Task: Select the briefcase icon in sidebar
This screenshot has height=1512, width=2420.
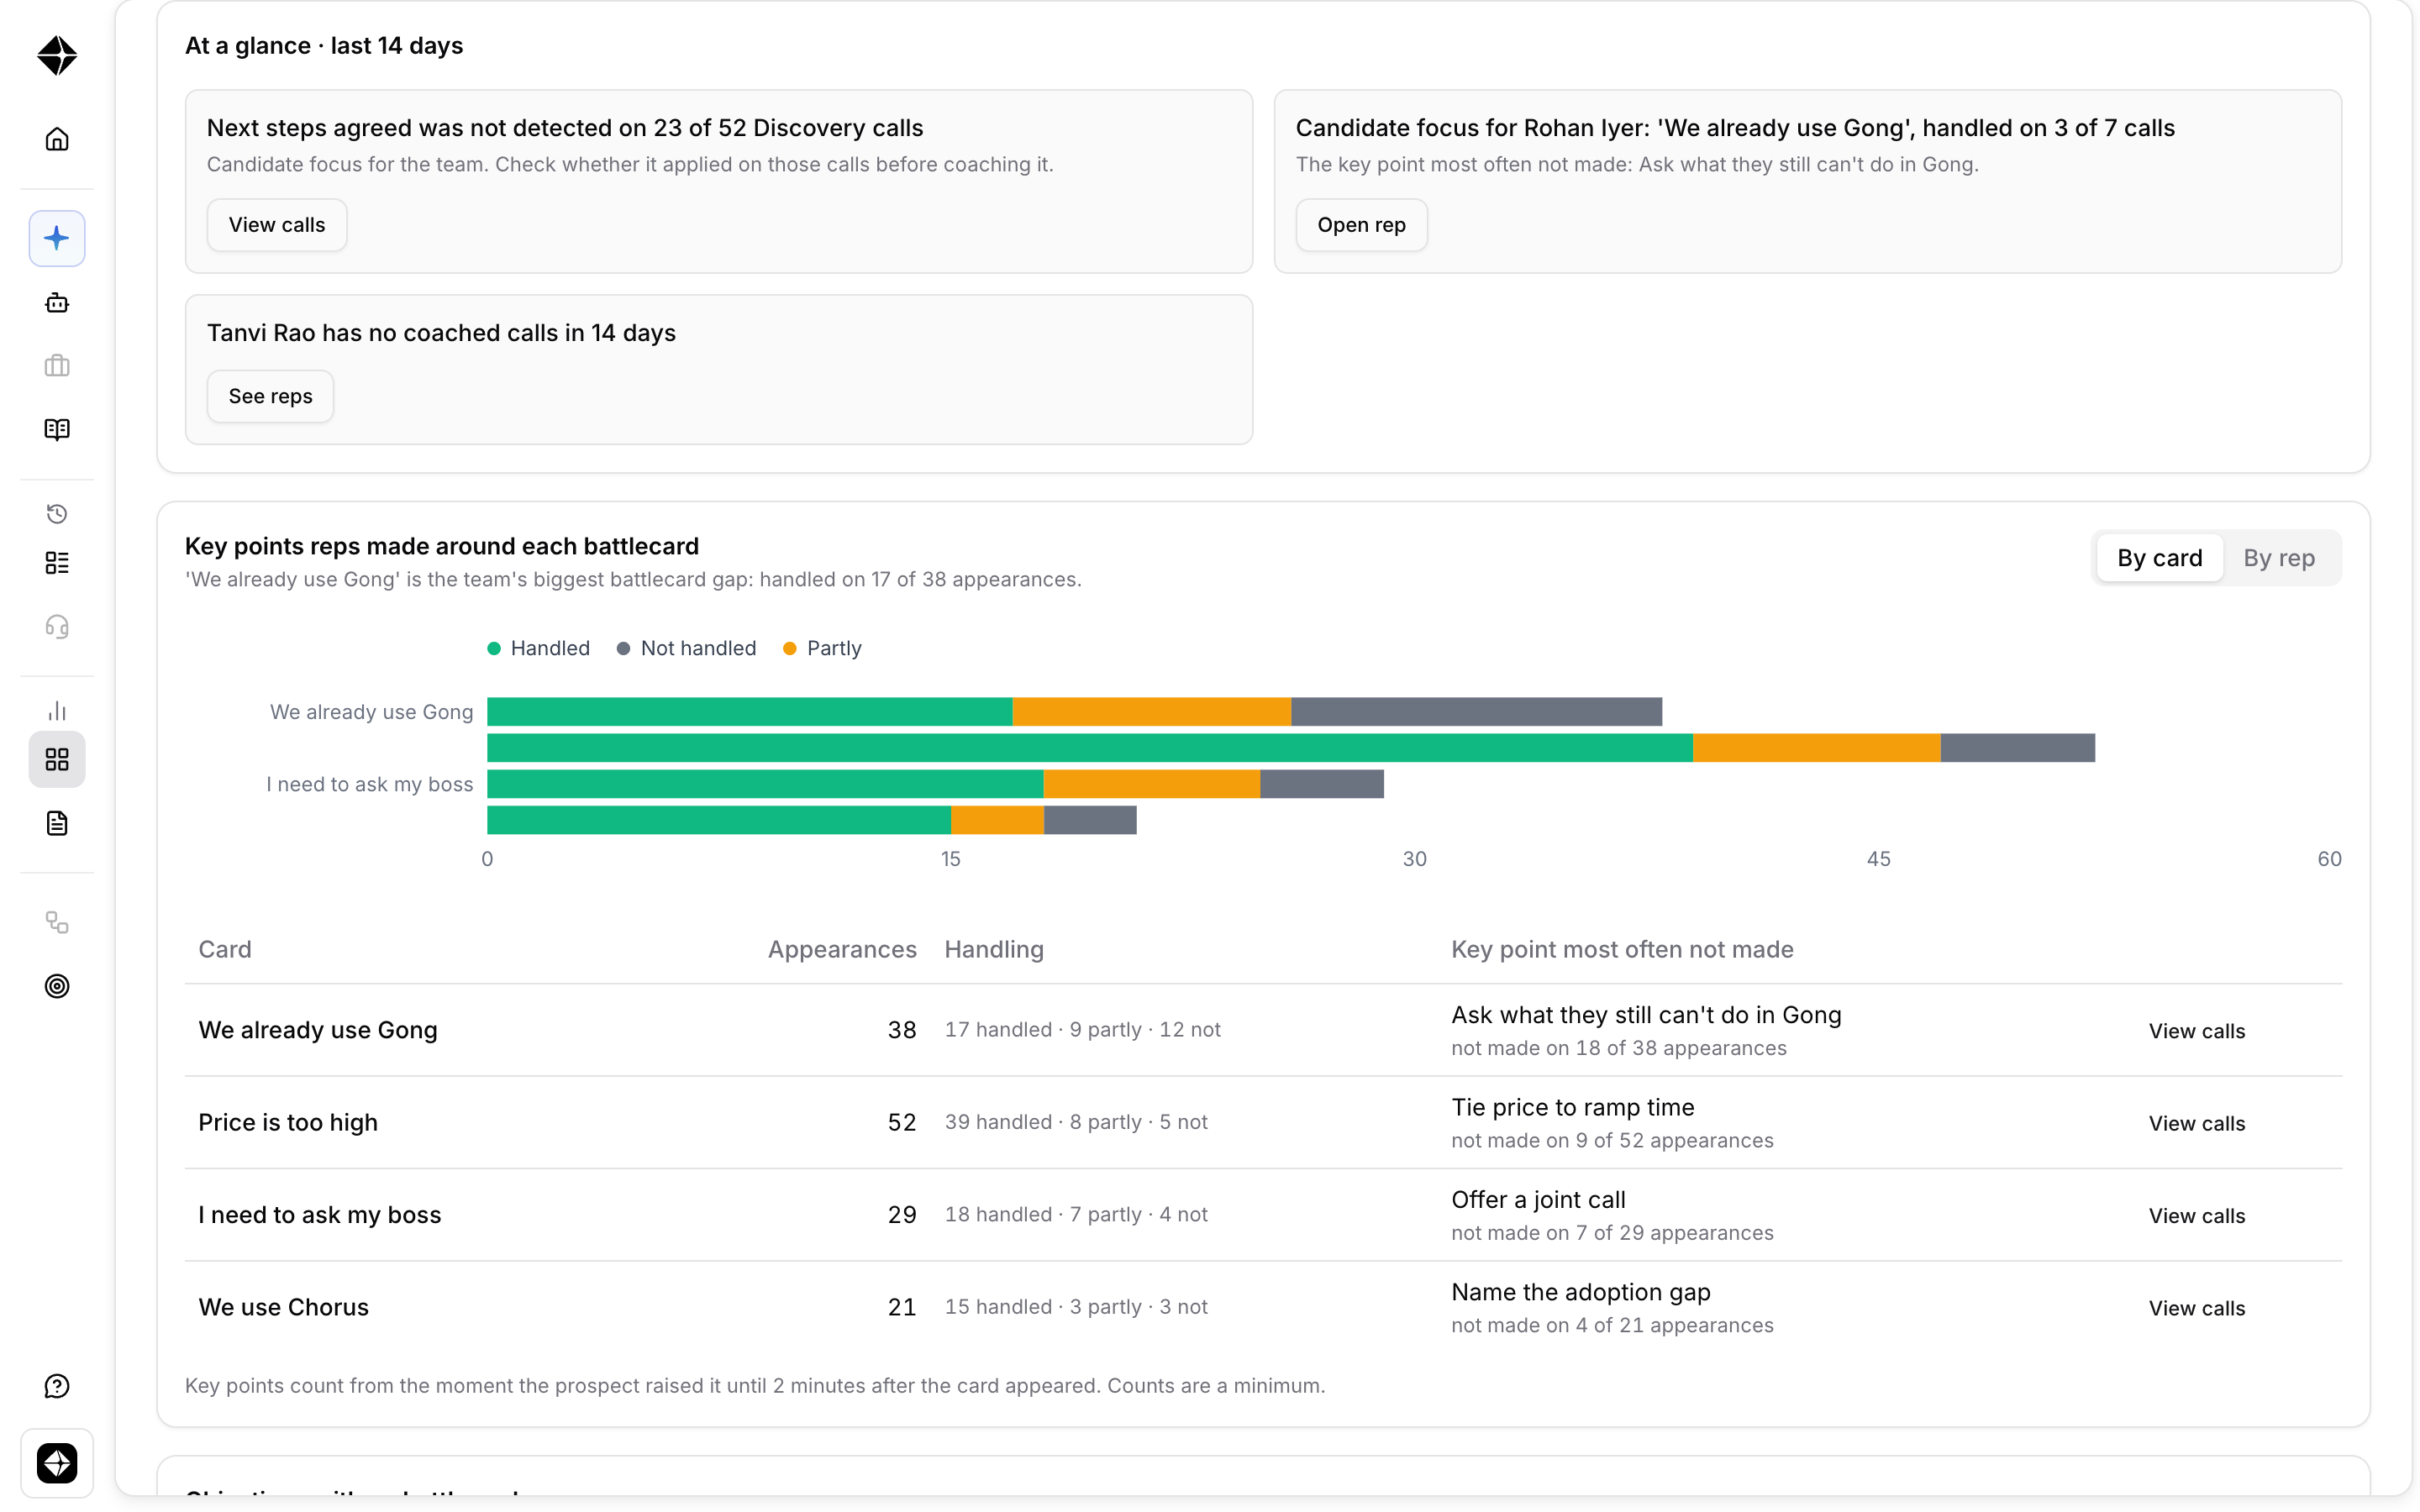Action: click(57, 366)
